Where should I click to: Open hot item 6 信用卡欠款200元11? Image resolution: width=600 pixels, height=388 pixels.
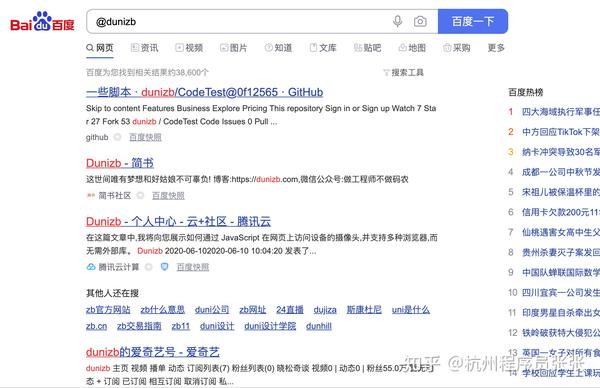(x=561, y=212)
